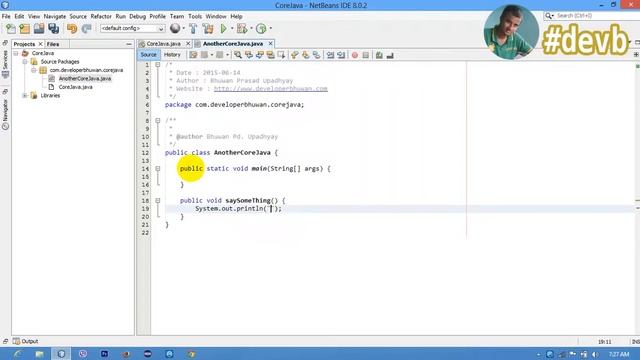Viewport: 640px width, 360px height.
Task: Open the File menu
Action: 6,16
